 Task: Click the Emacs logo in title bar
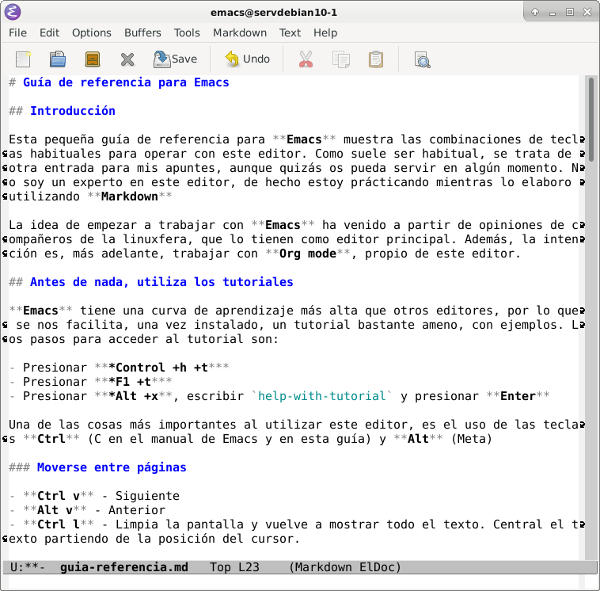pyautogui.click(x=13, y=12)
